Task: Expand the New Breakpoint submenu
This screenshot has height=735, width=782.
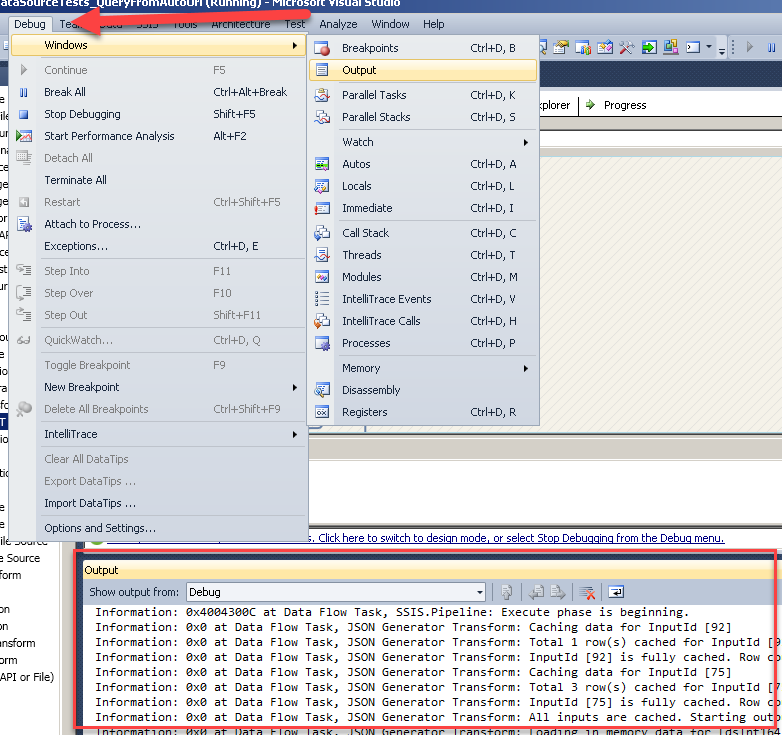Action: (x=158, y=387)
